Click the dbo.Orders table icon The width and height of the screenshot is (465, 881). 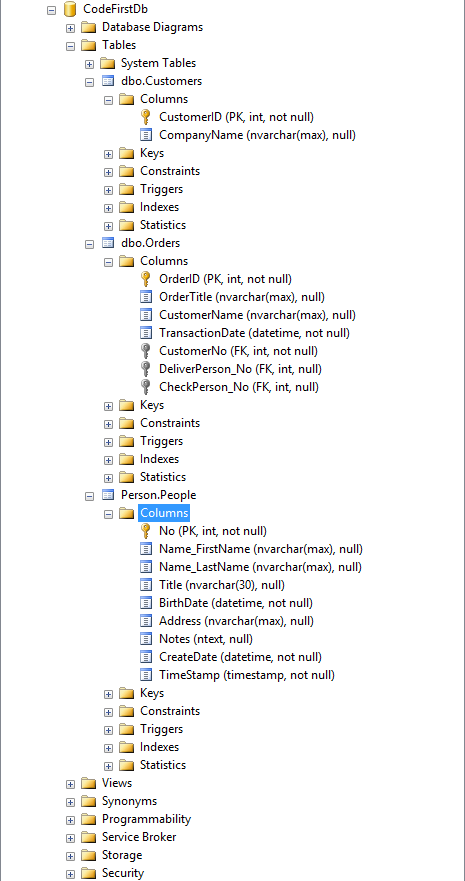click(108, 243)
